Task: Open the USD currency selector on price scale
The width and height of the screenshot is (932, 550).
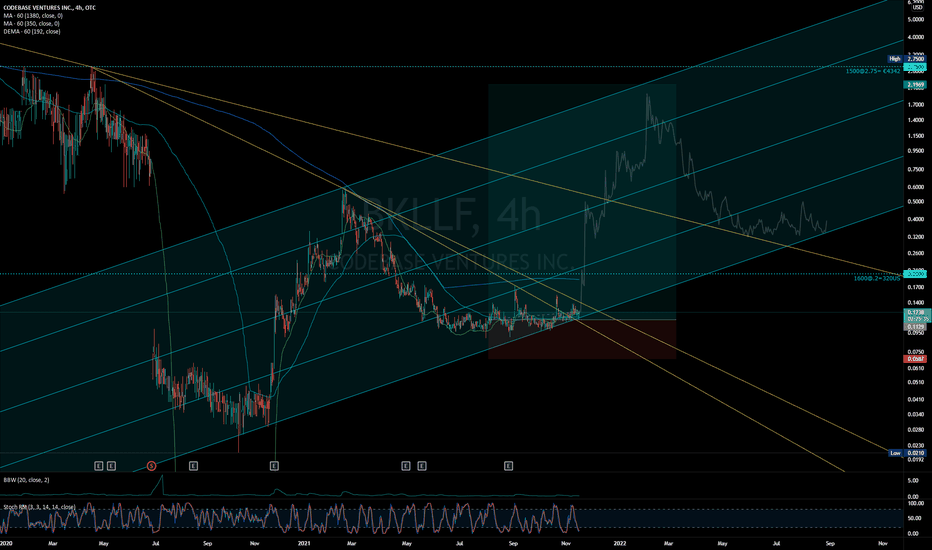Action: pyautogui.click(x=917, y=8)
